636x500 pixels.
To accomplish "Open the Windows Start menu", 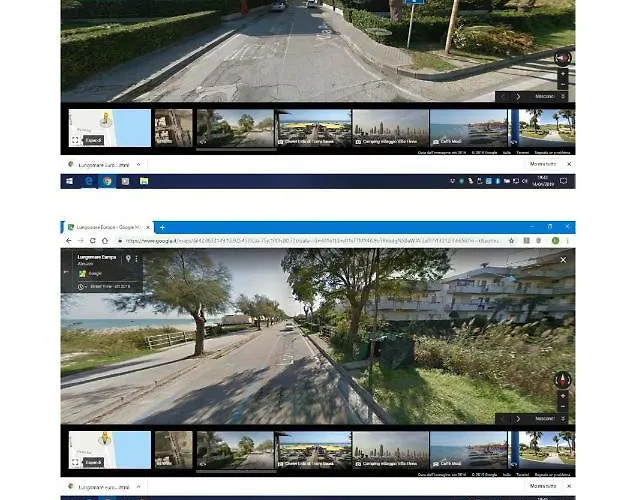I will click(x=69, y=181).
